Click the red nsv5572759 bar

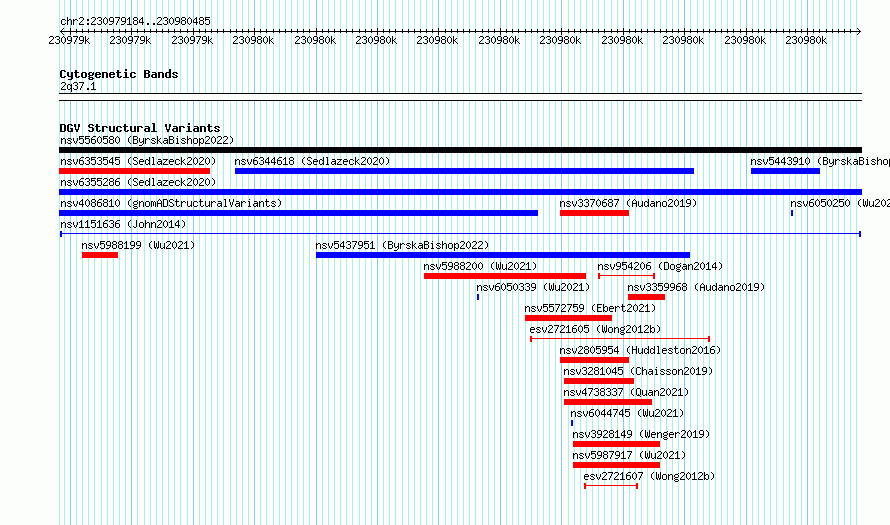[568, 318]
